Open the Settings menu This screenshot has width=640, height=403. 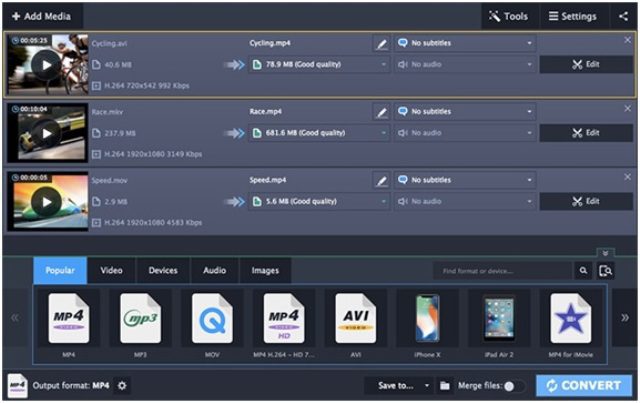point(573,16)
